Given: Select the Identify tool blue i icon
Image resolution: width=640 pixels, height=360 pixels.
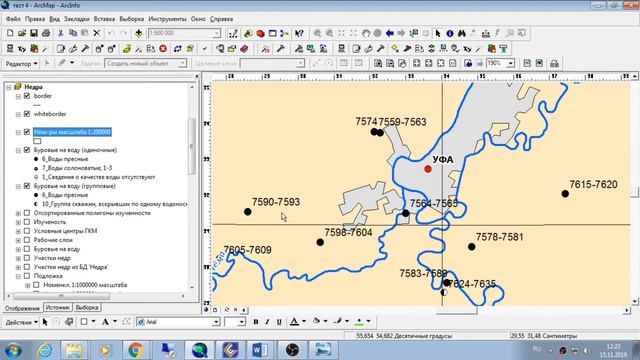Looking at the screenshot, I should click(x=449, y=33).
